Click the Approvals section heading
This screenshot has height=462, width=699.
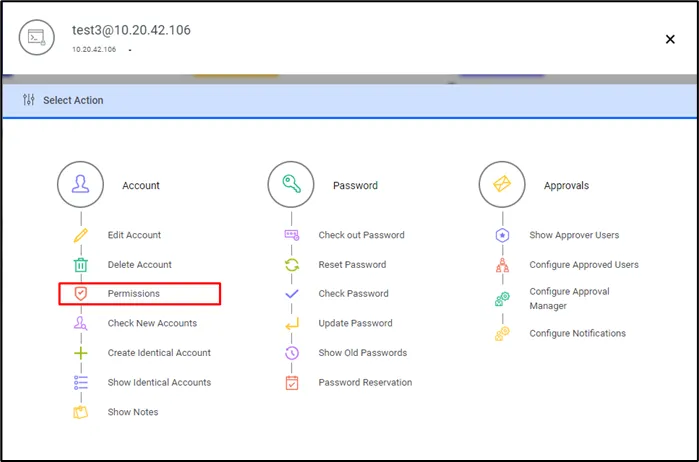(566, 186)
